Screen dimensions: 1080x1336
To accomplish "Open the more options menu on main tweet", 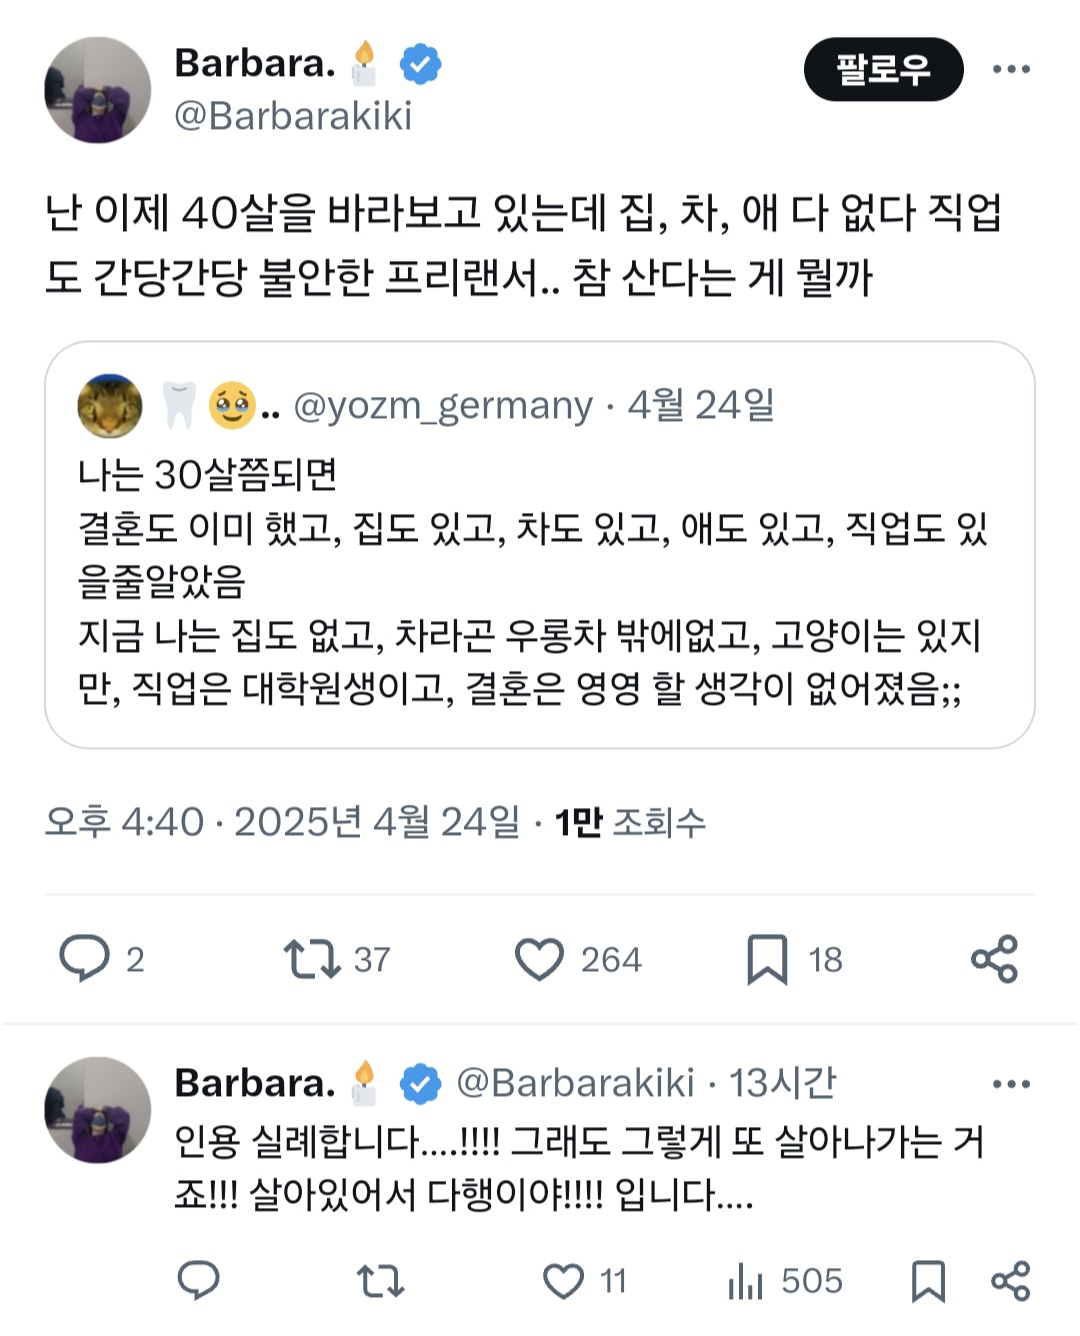I will pyautogui.click(x=1011, y=69).
